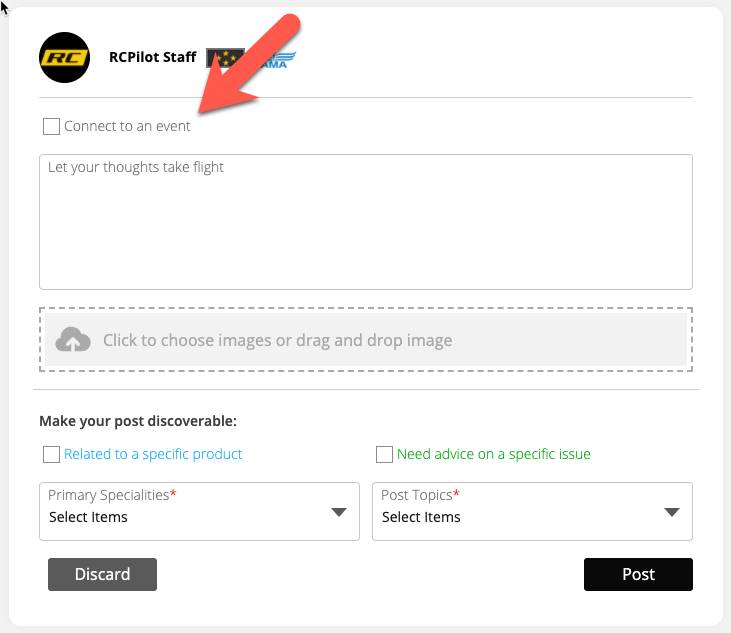
Task: Click the 'Make your post discoverable' heading
Action: click(138, 422)
